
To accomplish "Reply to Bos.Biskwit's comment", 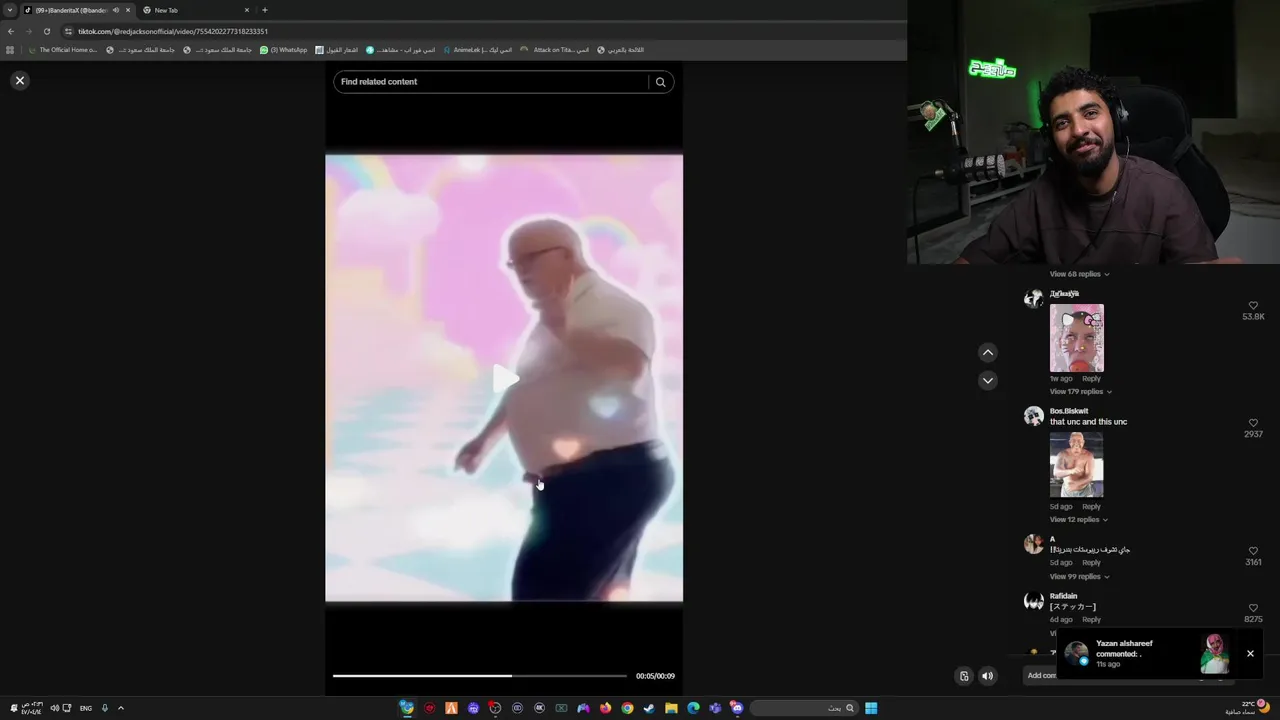I will (x=1091, y=506).
